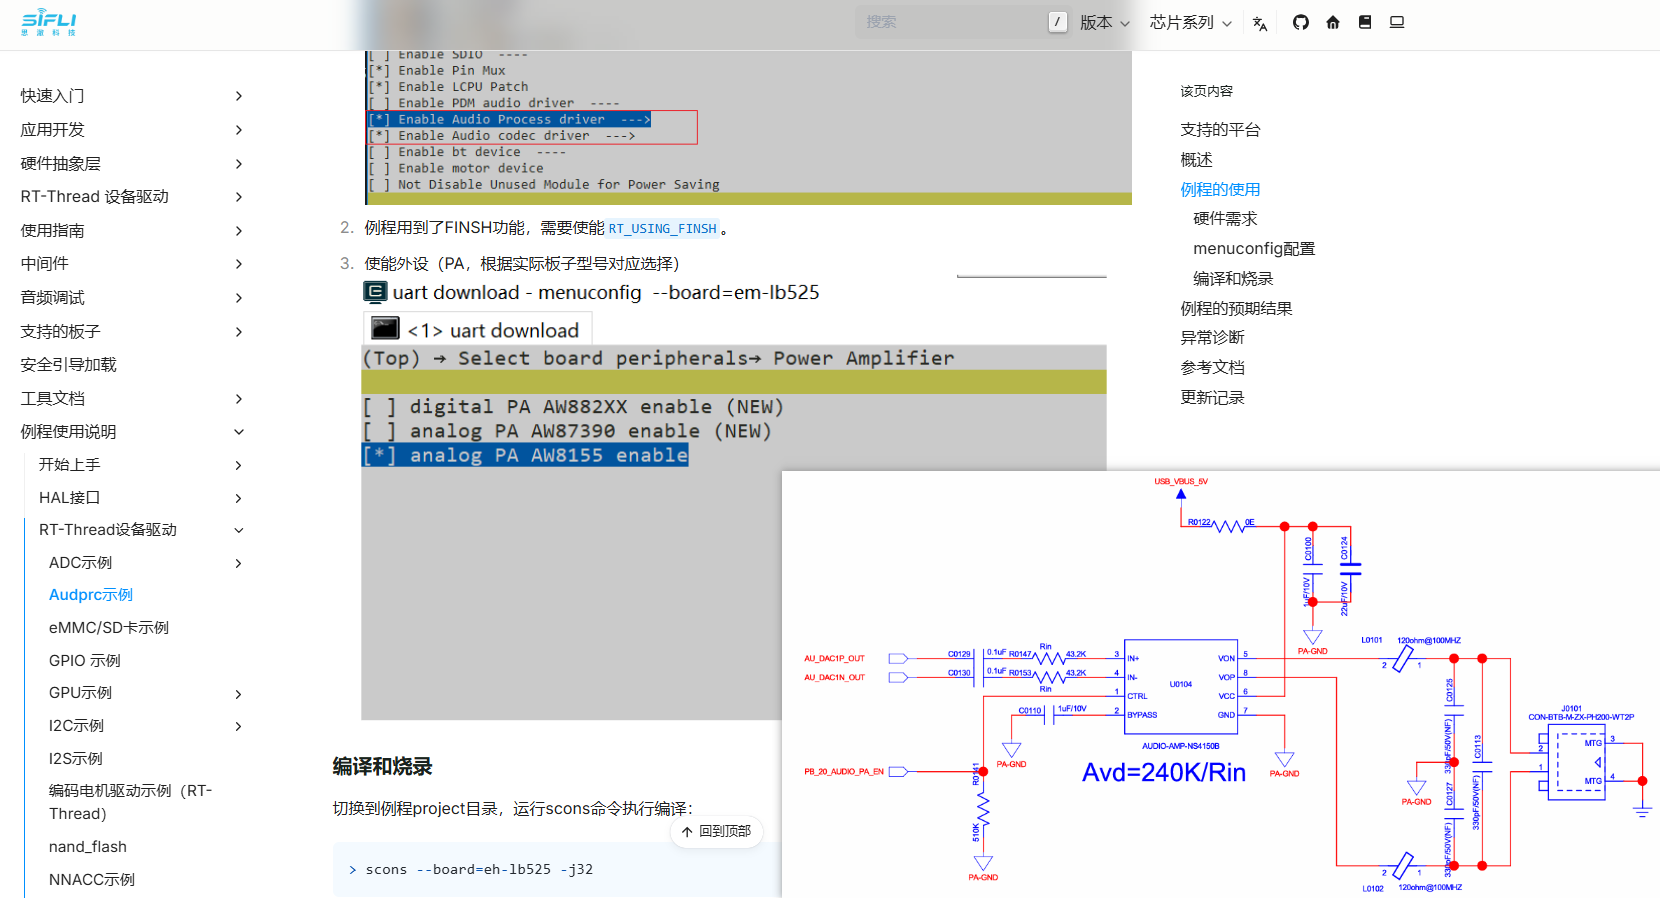This screenshot has width=1660, height=898.
Task: Open 安全引导加载 in the sidebar
Action: (68, 365)
